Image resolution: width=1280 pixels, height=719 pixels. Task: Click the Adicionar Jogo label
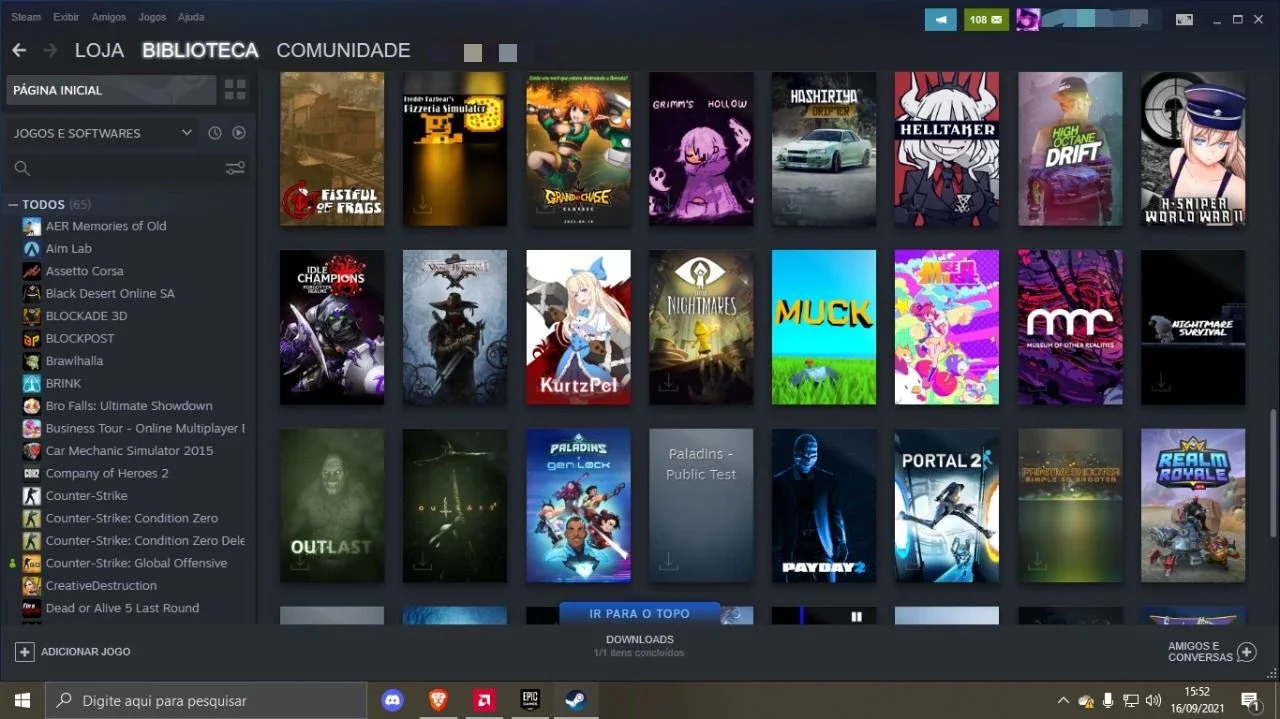coord(85,652)
